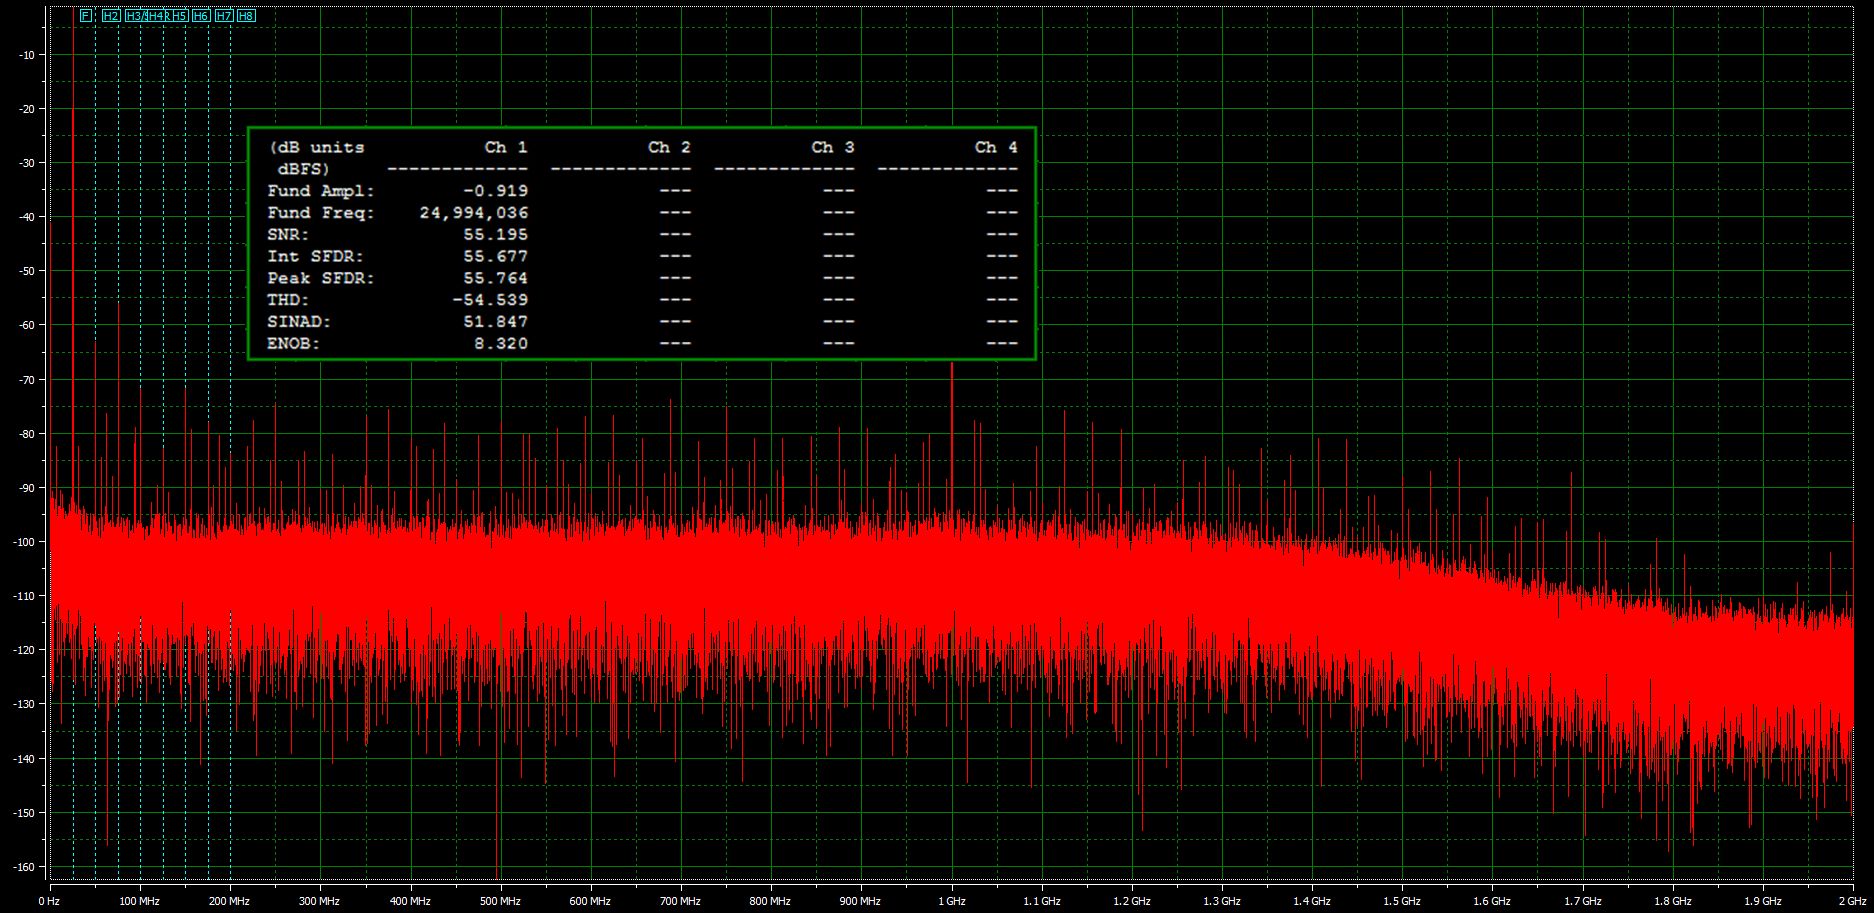Viewport: 1874px width, 913px height.
Task: Click the 500 MHz frequency axis label
Action: (x=500, y=901)
